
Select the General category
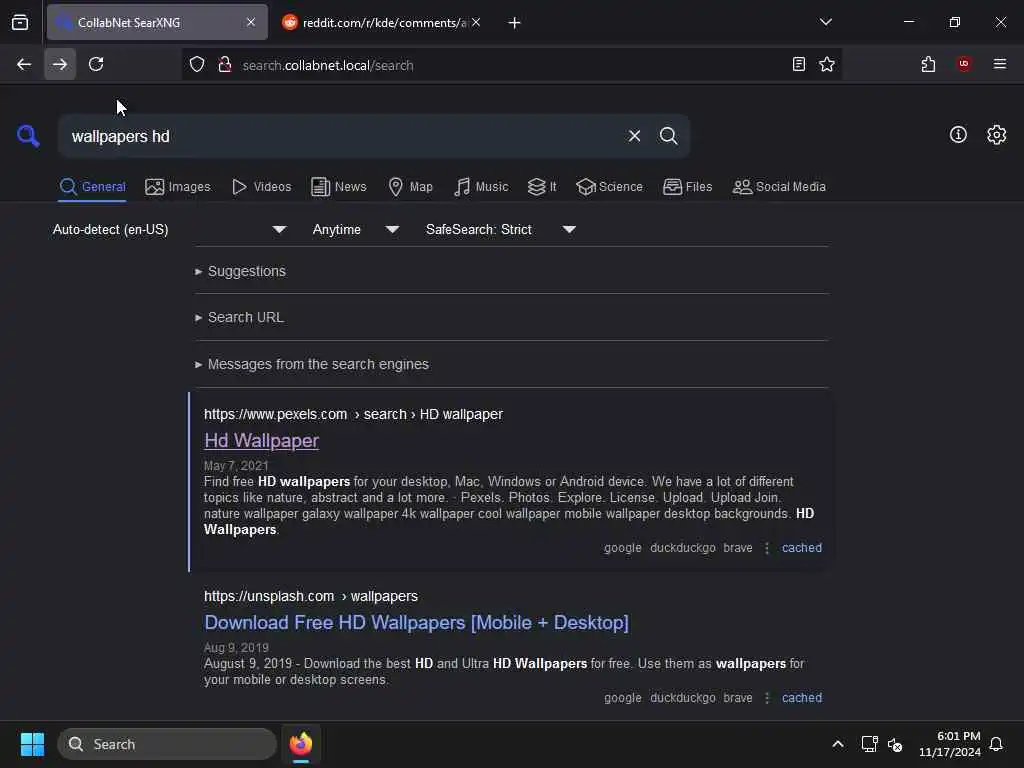tap(92, 187)
